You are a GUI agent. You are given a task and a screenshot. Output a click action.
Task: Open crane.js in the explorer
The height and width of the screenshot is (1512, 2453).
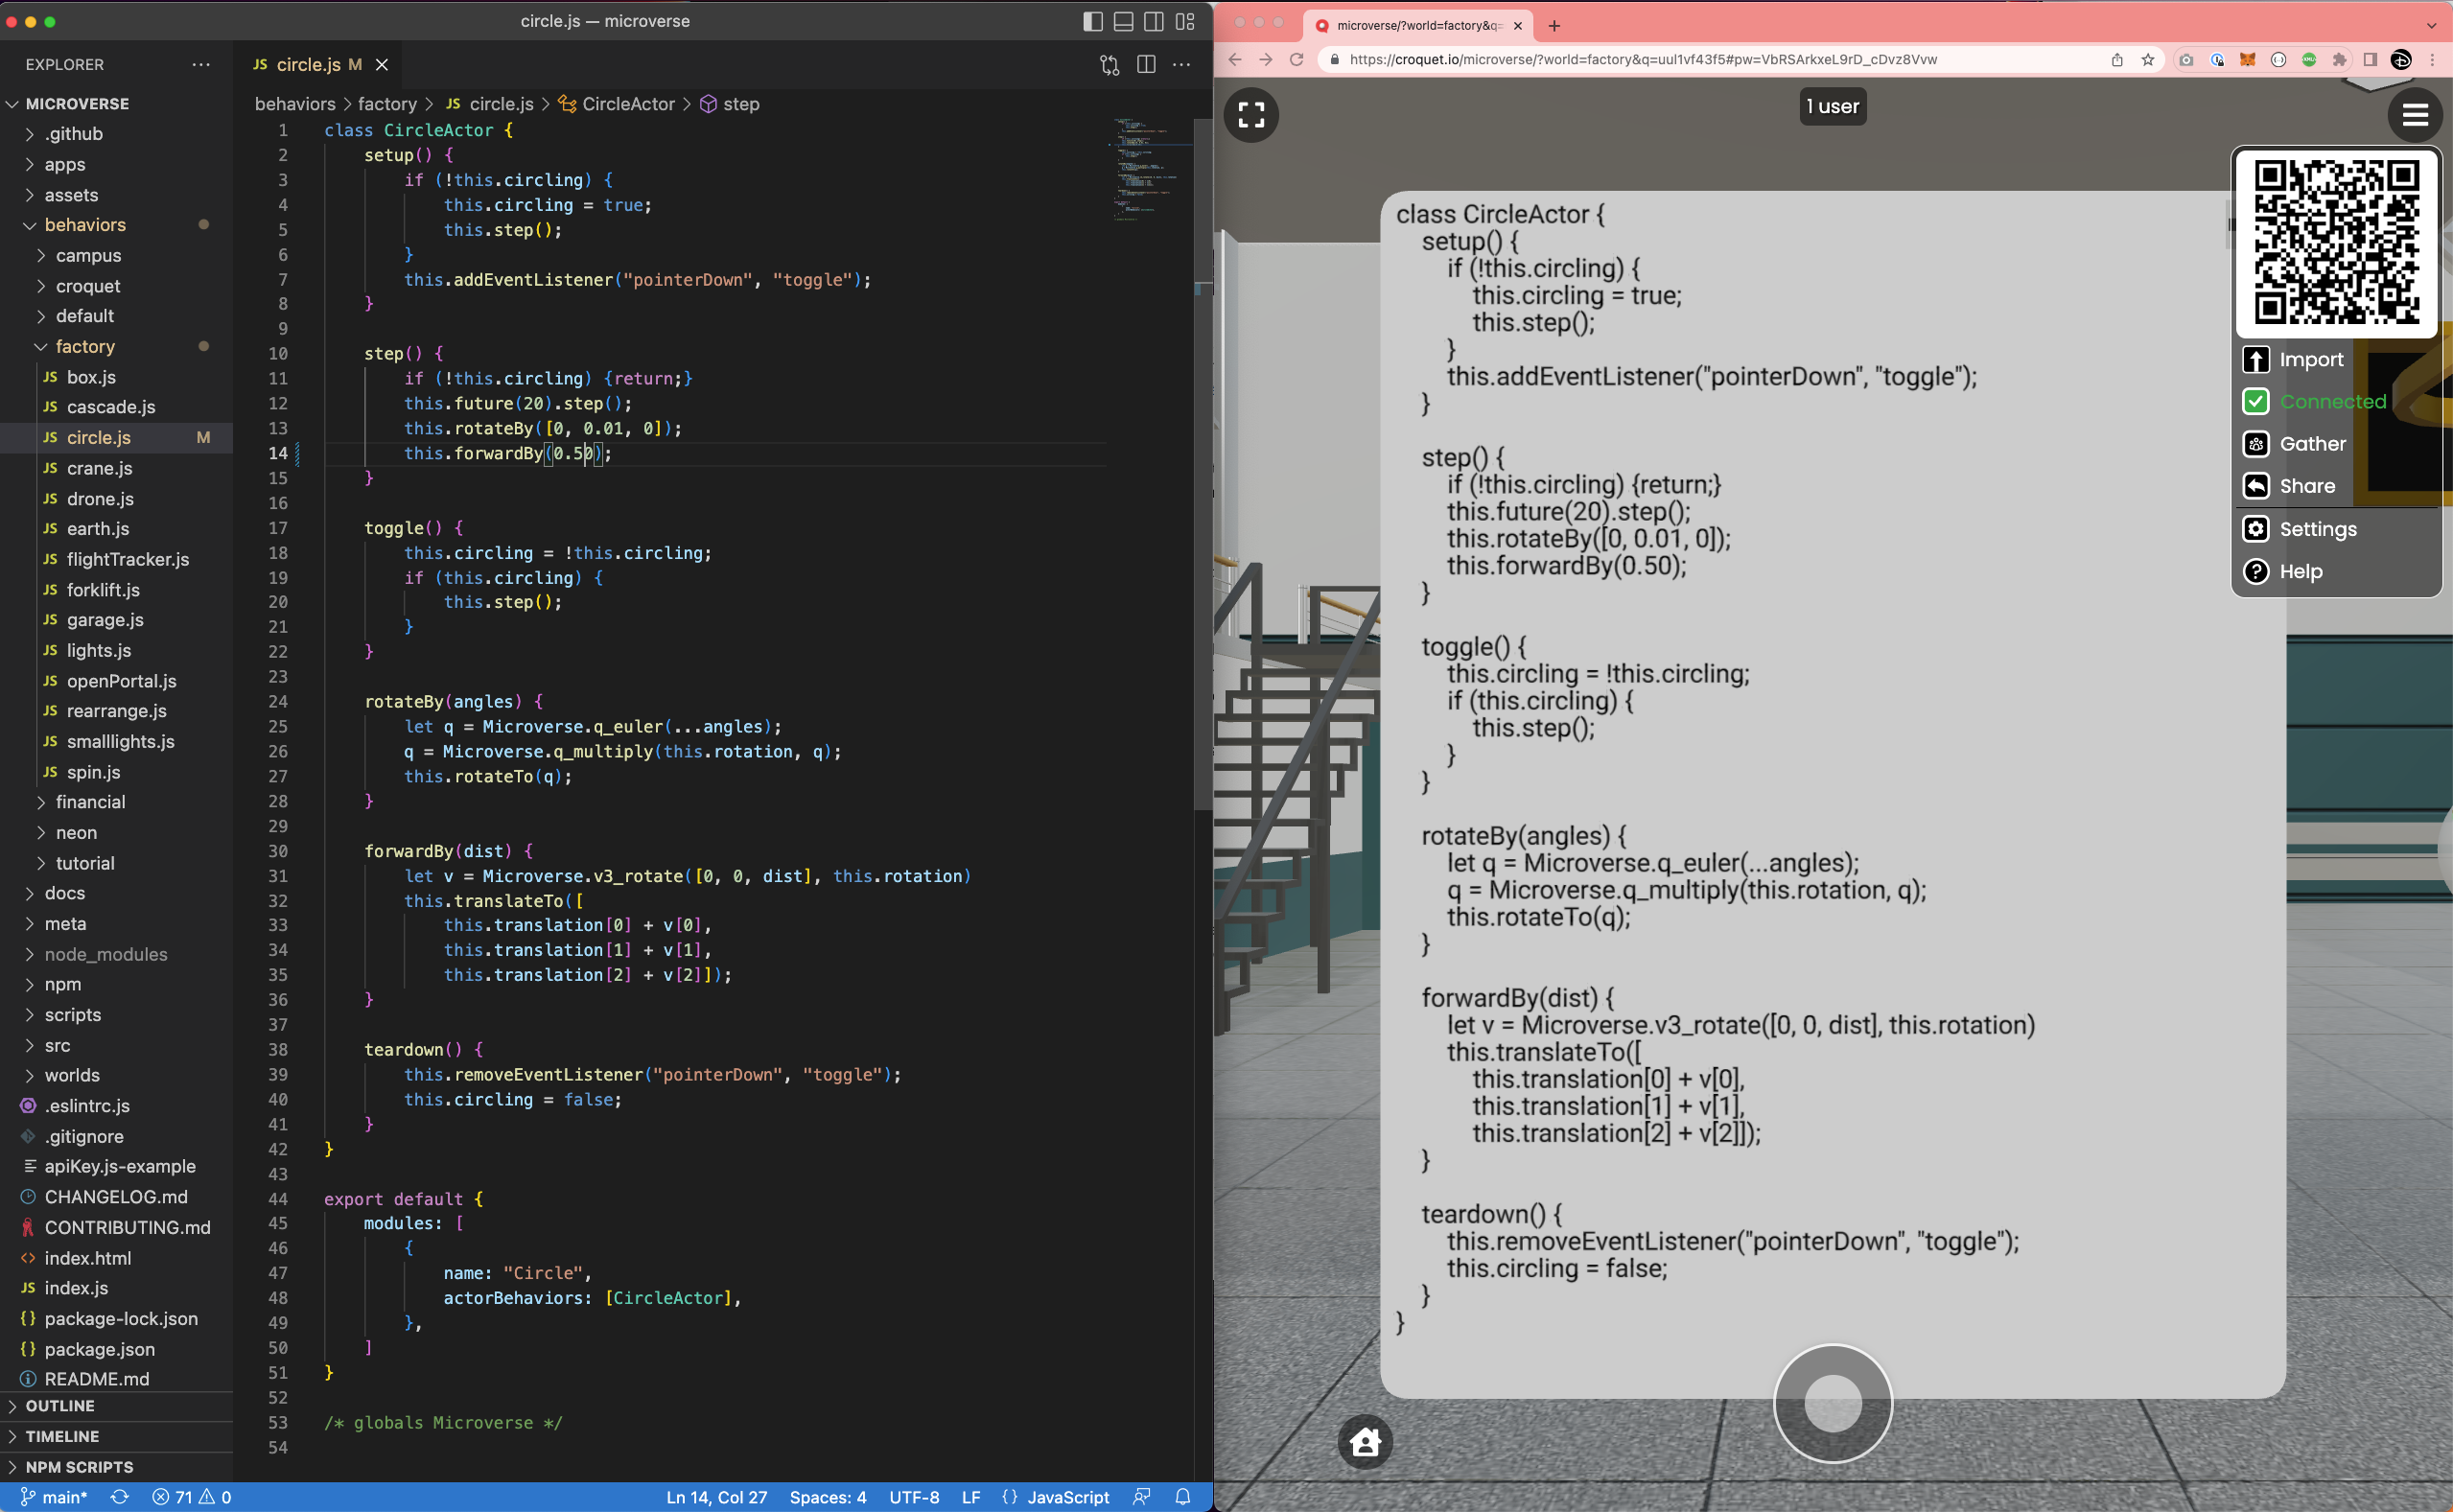(x=99, y=468)
